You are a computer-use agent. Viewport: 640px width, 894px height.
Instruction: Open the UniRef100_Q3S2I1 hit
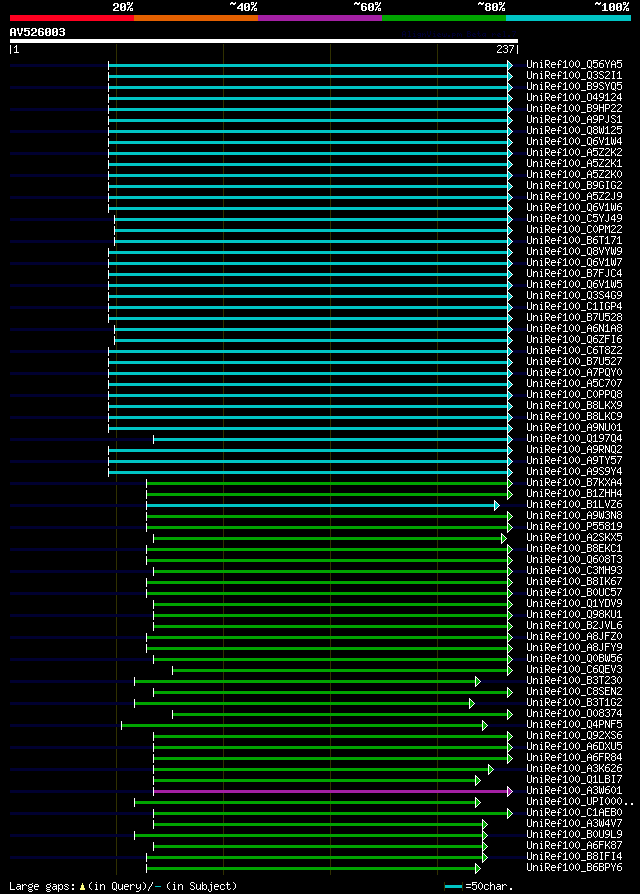[574, 75]
